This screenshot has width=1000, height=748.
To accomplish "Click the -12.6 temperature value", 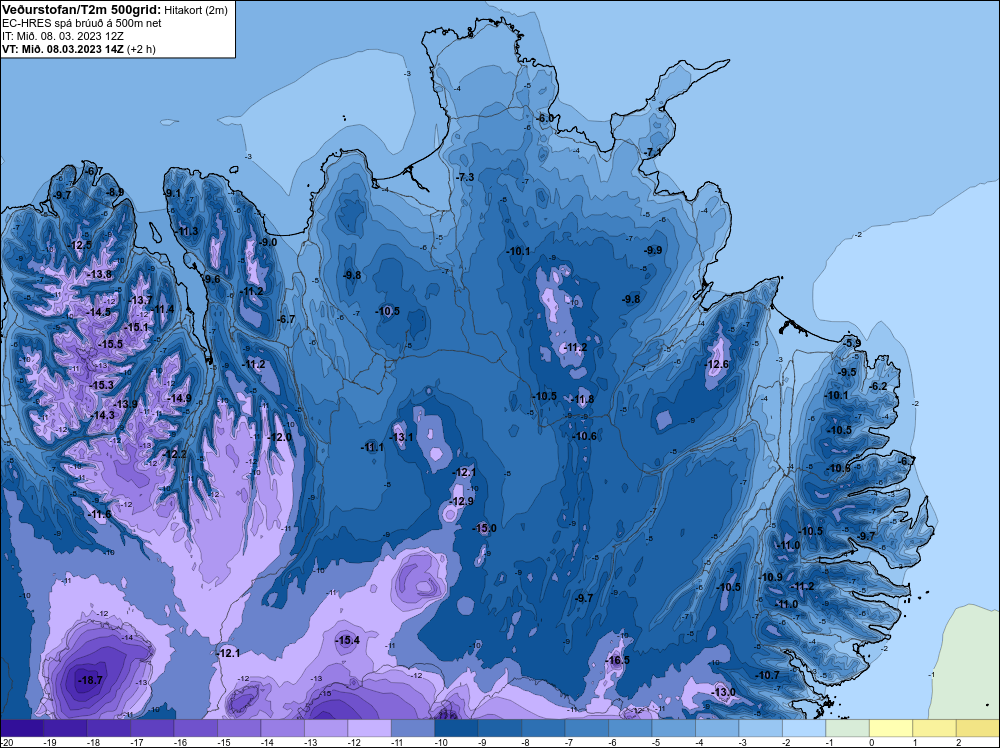I will pos(716,364).
